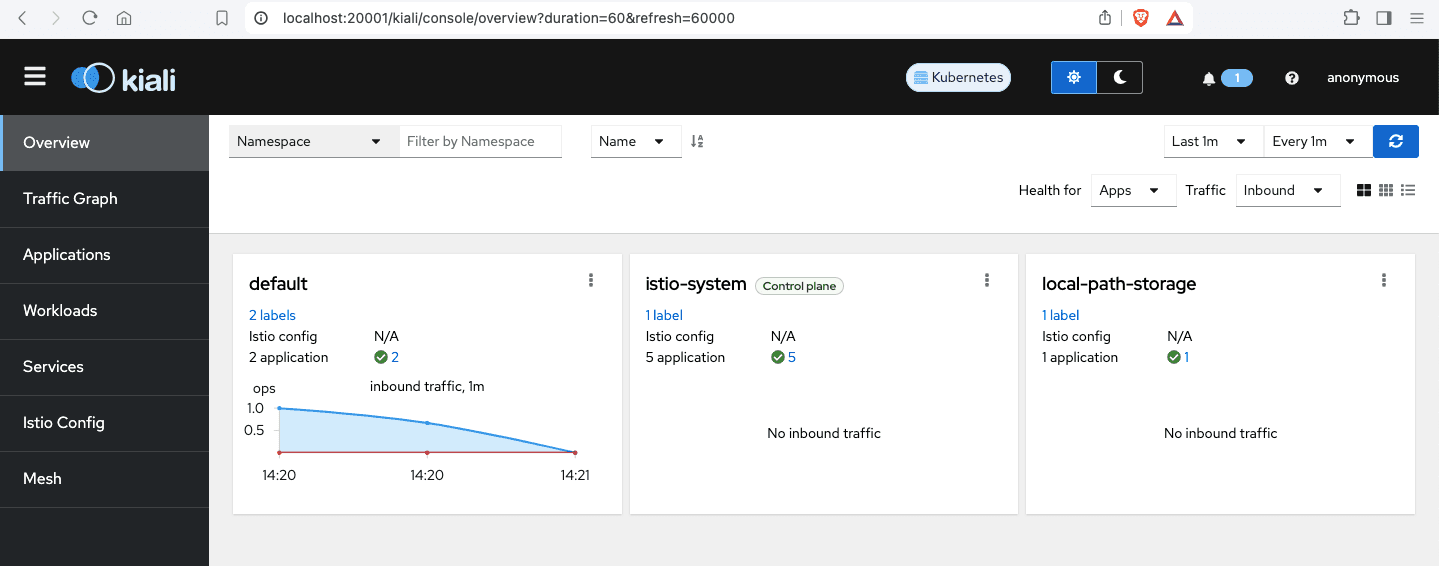Select the expanded cards view
This screenshot has height=566, width=1439.
tap(1364, 190)
